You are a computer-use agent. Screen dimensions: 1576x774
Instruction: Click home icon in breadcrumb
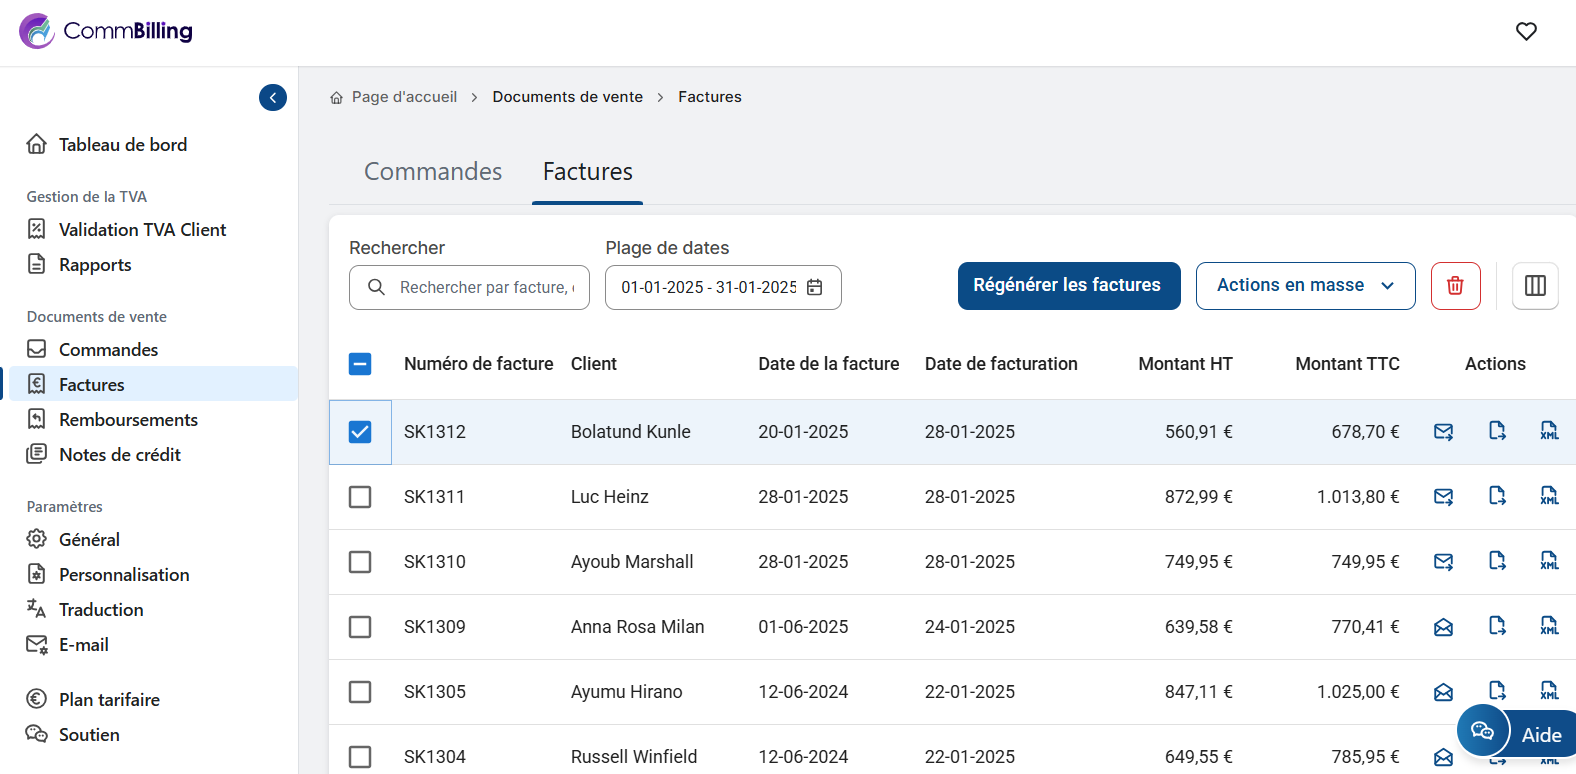pos(337,98)
